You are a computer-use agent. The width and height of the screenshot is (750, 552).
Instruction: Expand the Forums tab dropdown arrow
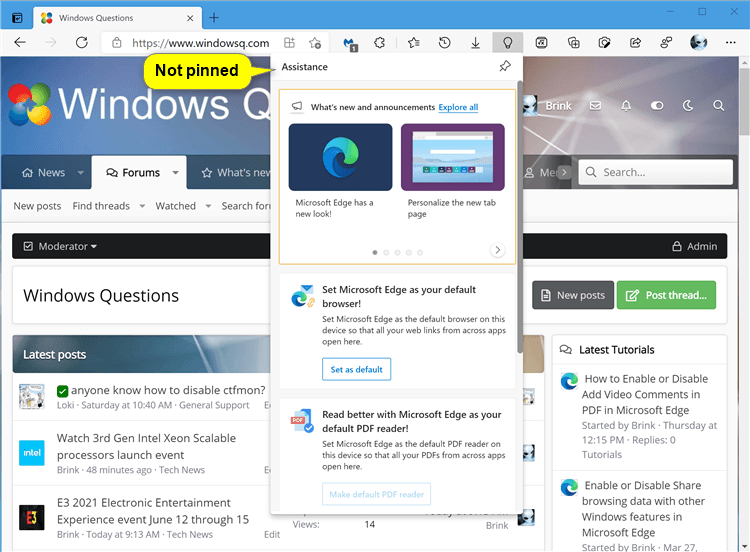pos(176,173)
